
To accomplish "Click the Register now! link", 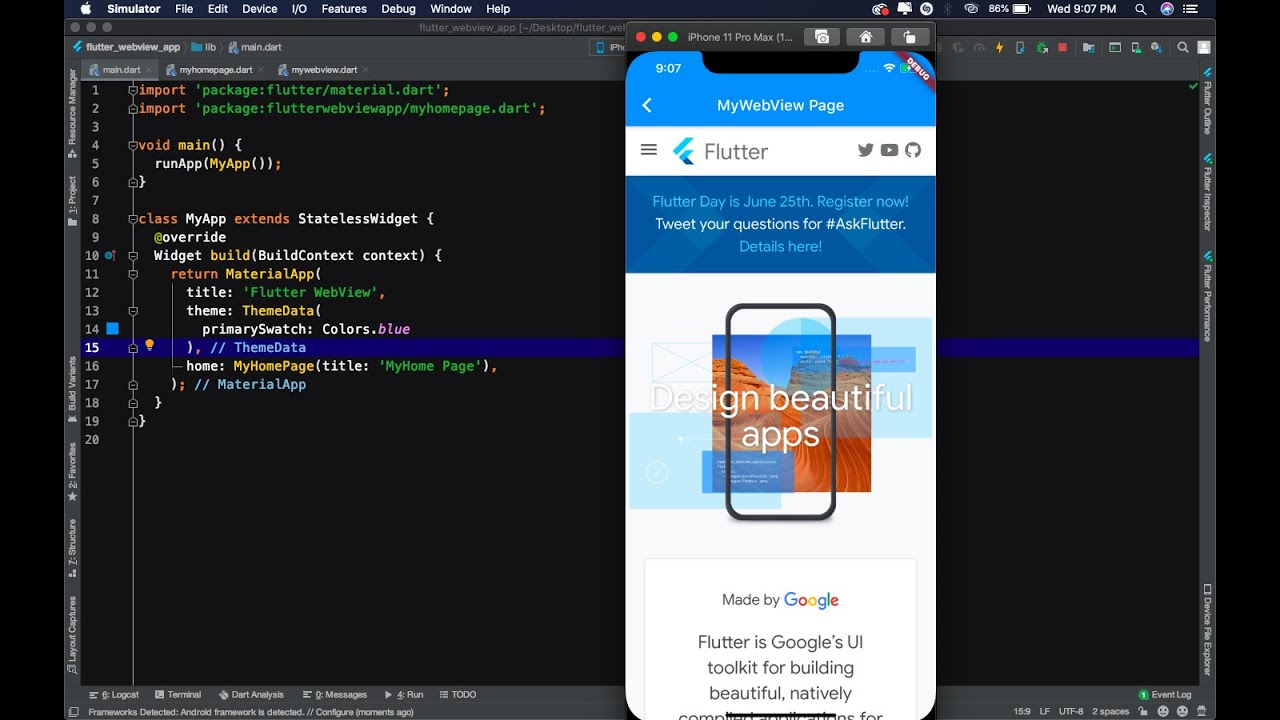I will [x=862, y=201].
